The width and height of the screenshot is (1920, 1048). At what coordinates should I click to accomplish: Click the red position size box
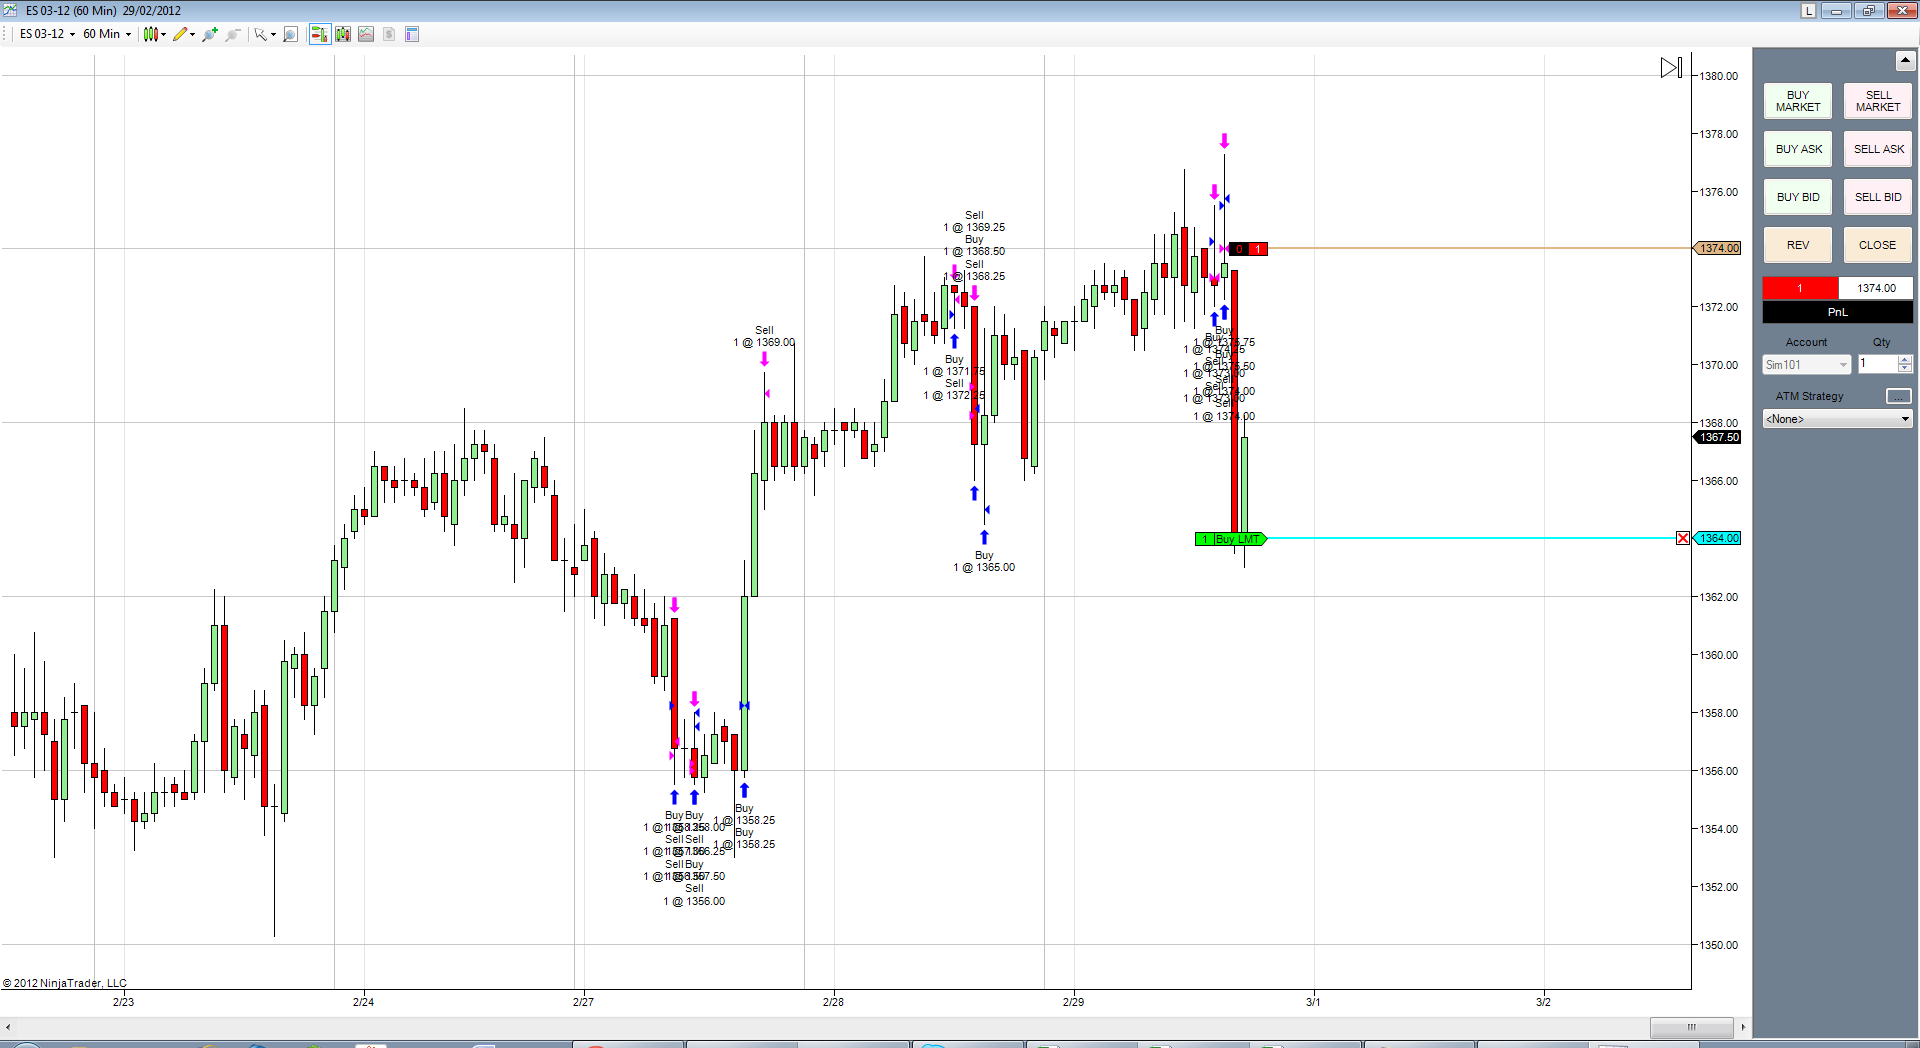[1800, 288]
